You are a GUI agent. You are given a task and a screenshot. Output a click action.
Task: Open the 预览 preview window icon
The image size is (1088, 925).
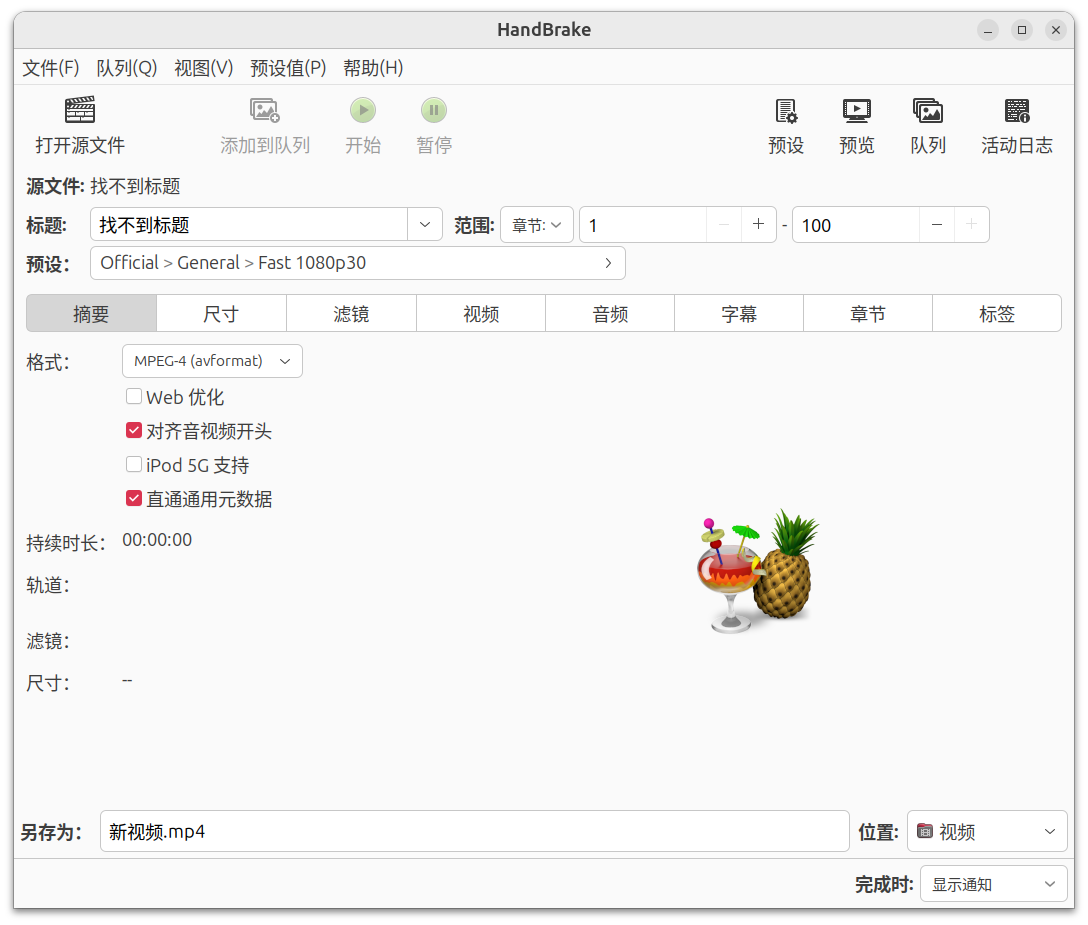click(x=857, y=110)
